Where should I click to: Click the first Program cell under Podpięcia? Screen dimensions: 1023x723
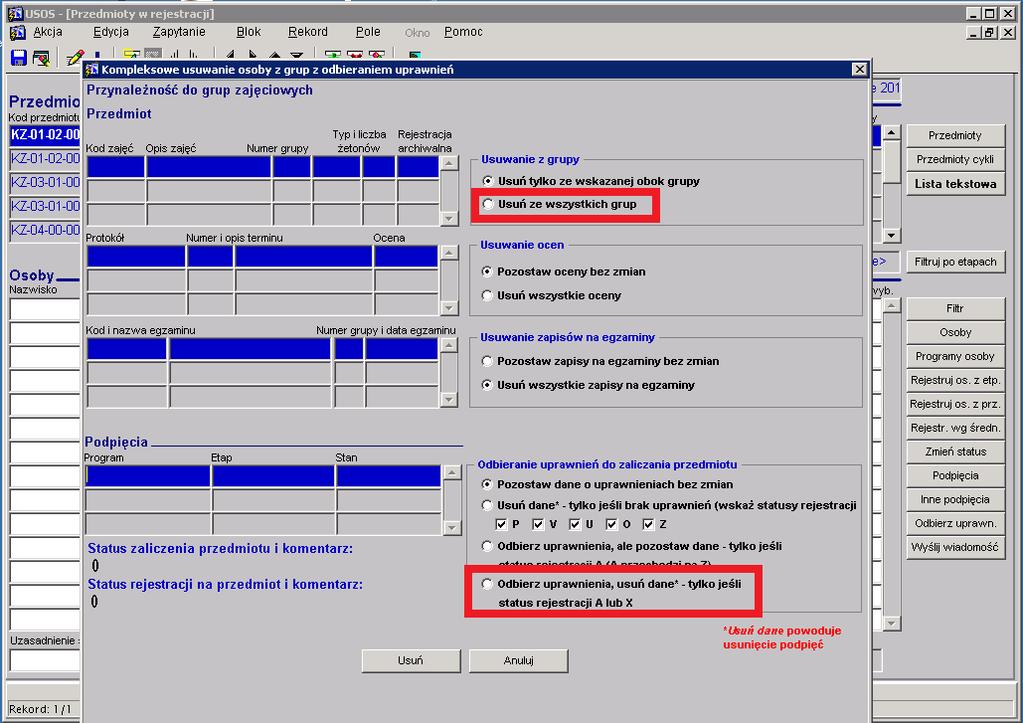click(147, 476)
